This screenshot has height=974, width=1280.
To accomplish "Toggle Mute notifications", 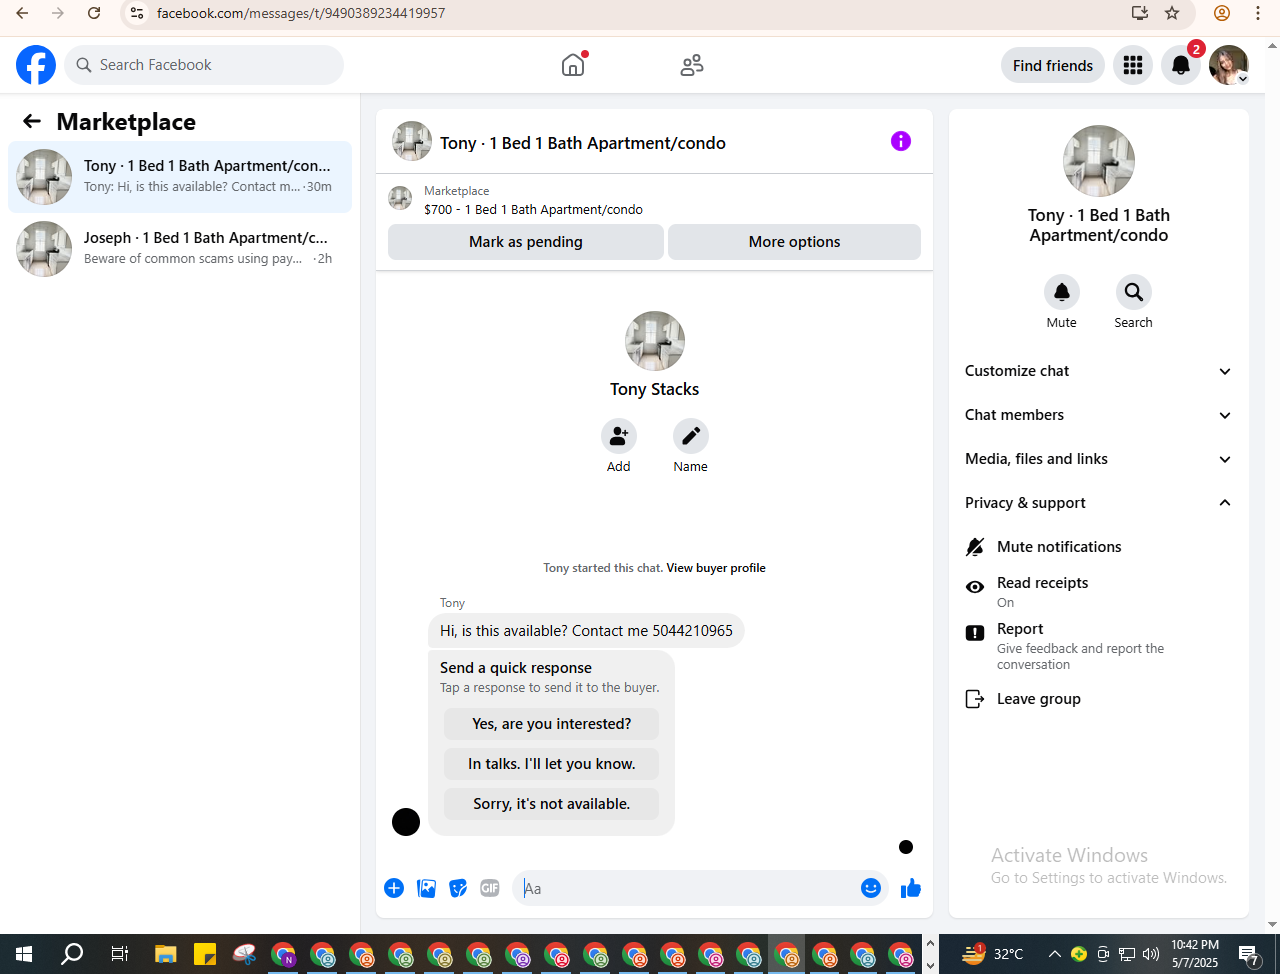I will pos(1098,547).
